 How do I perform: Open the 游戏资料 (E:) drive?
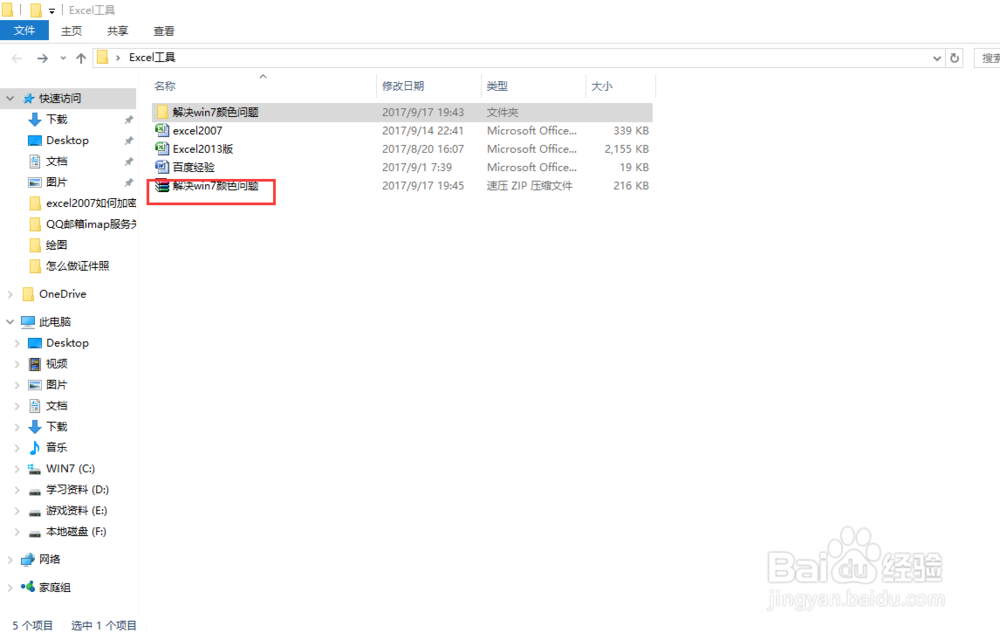77,511
